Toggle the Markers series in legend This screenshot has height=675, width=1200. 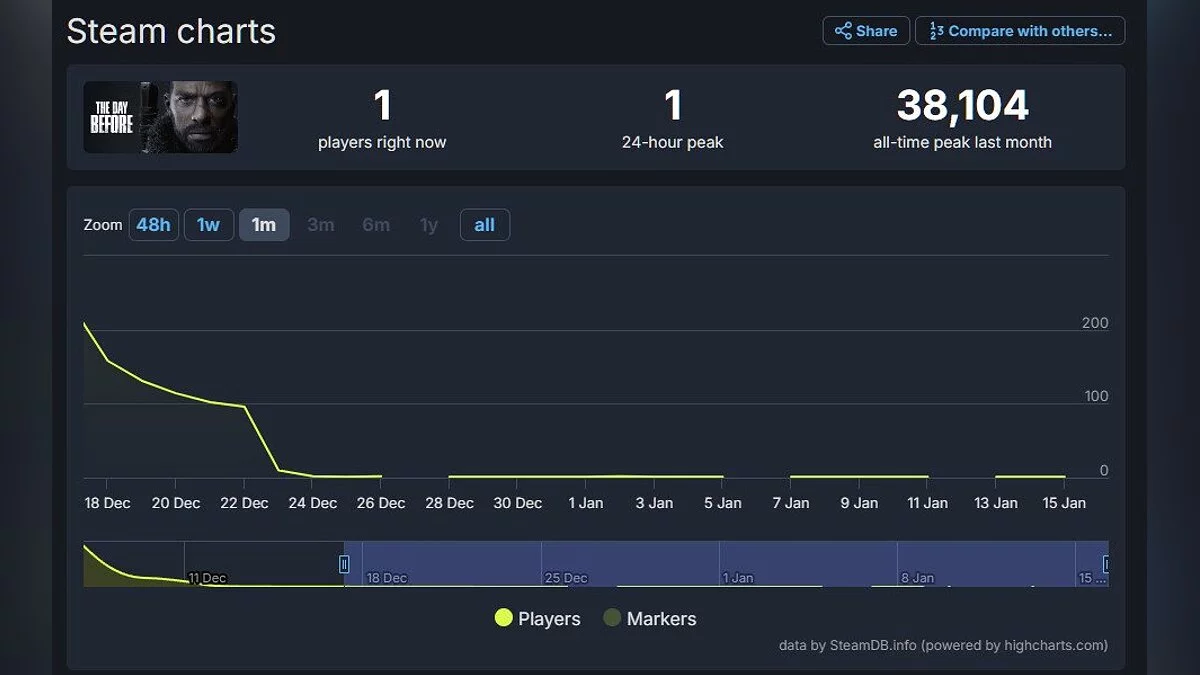[x=650, y=619]
